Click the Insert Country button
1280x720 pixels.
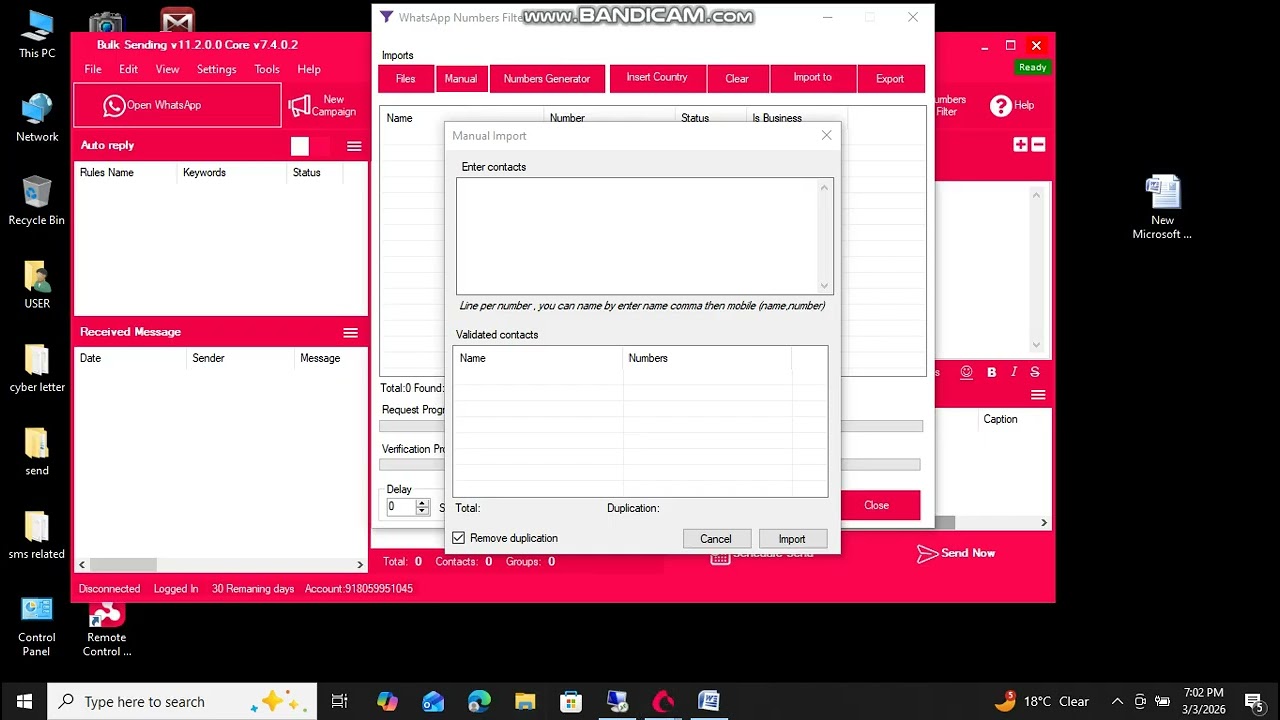click(x=657, y=78)
